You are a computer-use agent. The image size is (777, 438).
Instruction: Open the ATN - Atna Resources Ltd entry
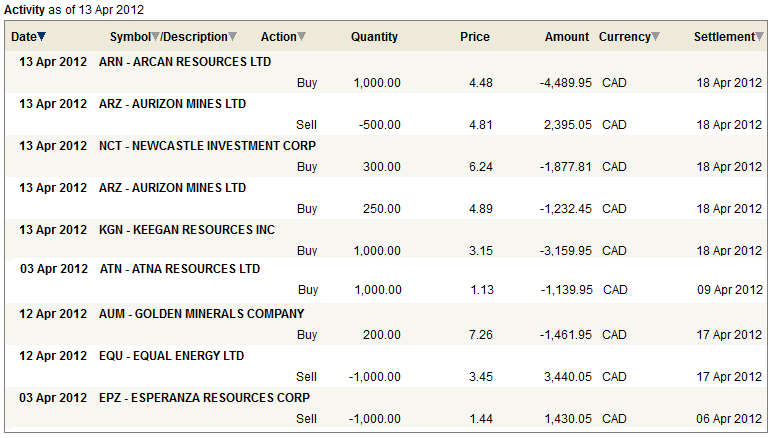(180, 269)
